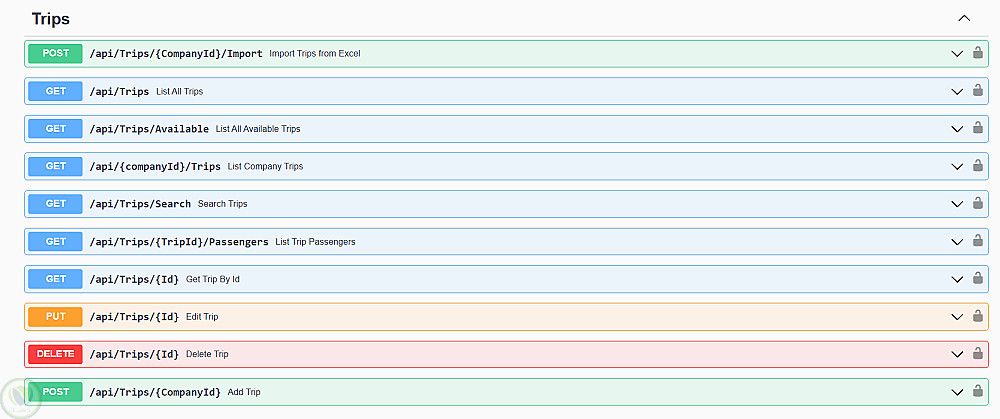Click the PUT badge for Edit Trip
The image size is (1000, 419).
click(x=56, y=317)
